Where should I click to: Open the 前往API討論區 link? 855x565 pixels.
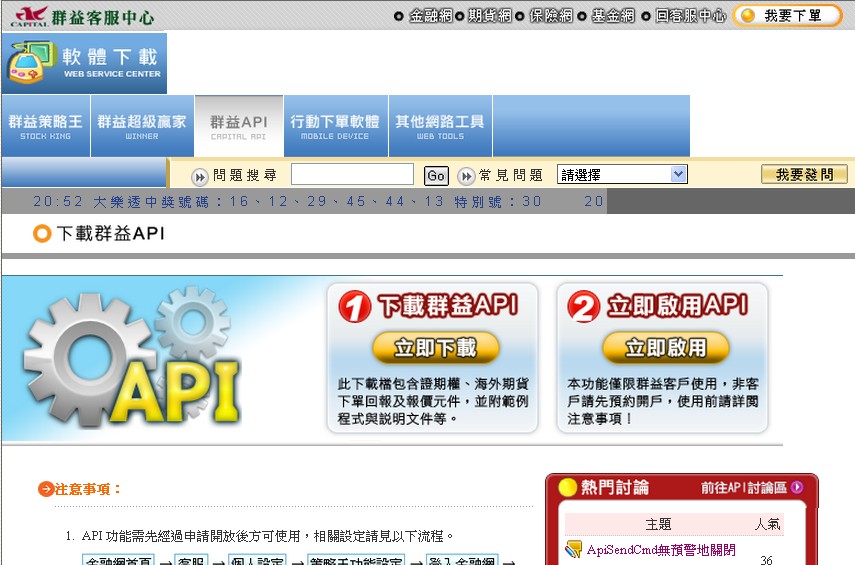pos(744,488)
